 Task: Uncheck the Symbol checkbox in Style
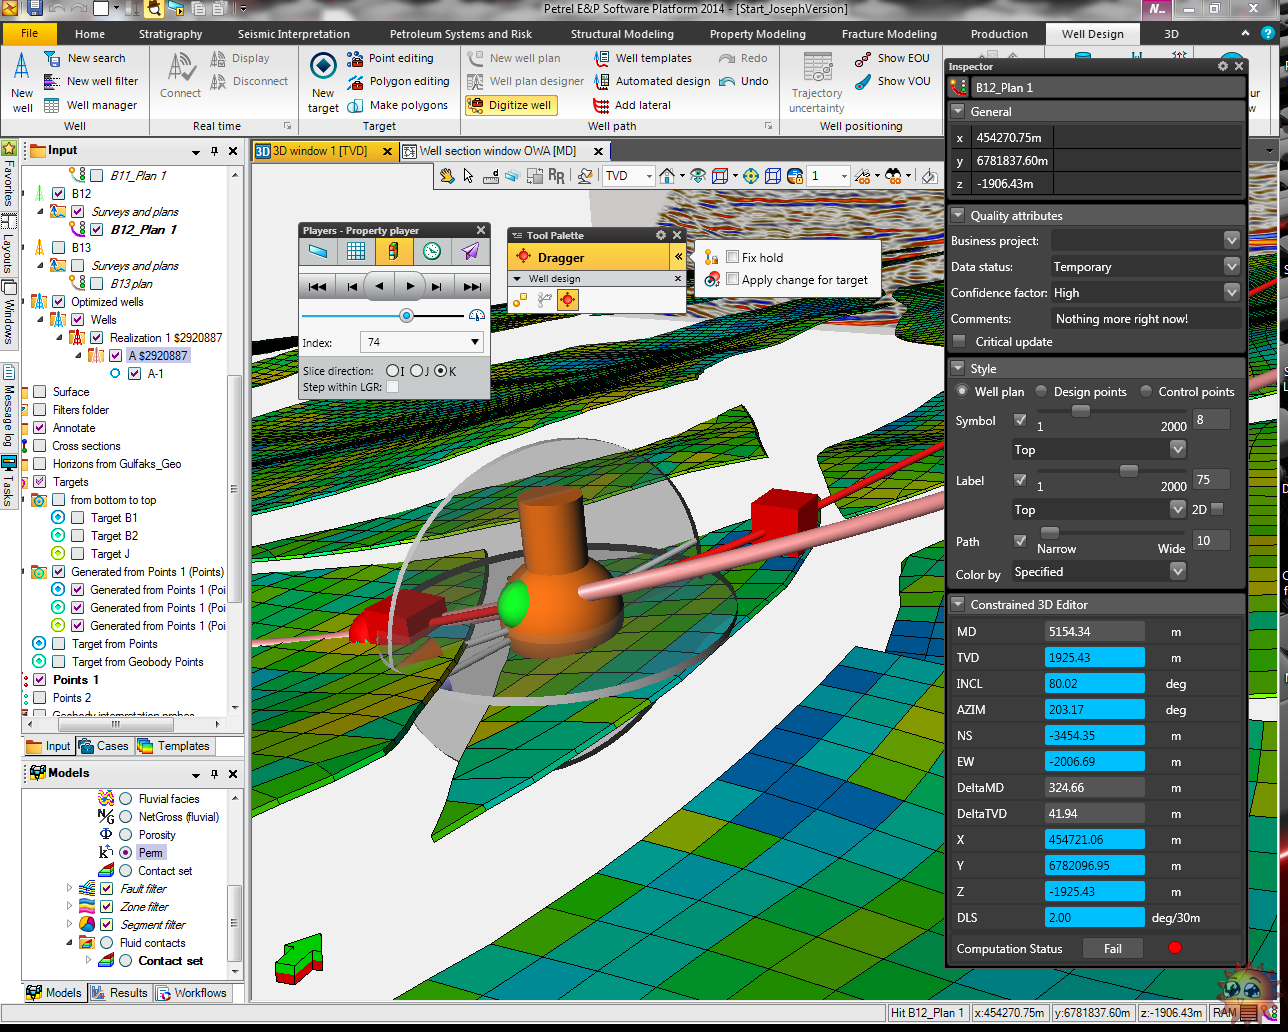click(x=1020, y=420)
